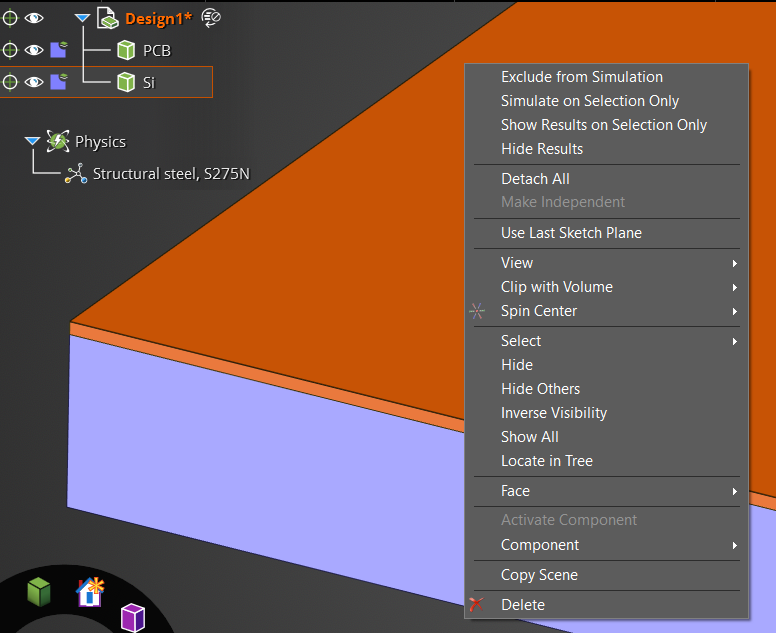Expand Spin Center submenu arrow
The height and width of the screenshot is (633, 776).
click(735, 311)
